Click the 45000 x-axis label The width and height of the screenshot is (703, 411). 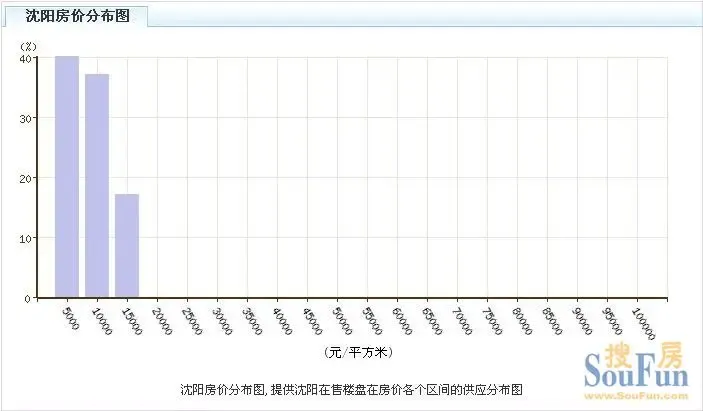pyautogui.click(x=312, y=321)
